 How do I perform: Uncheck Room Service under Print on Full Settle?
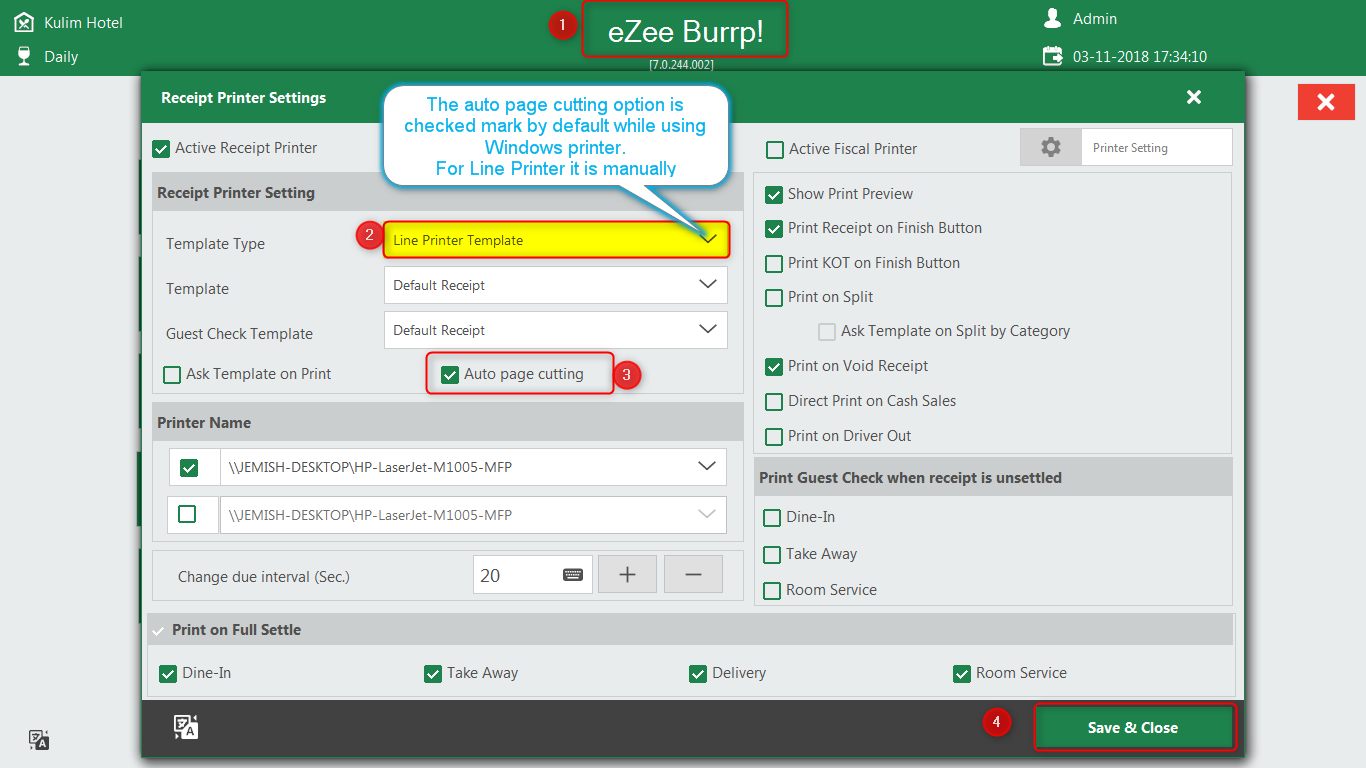tap(962, 674)
